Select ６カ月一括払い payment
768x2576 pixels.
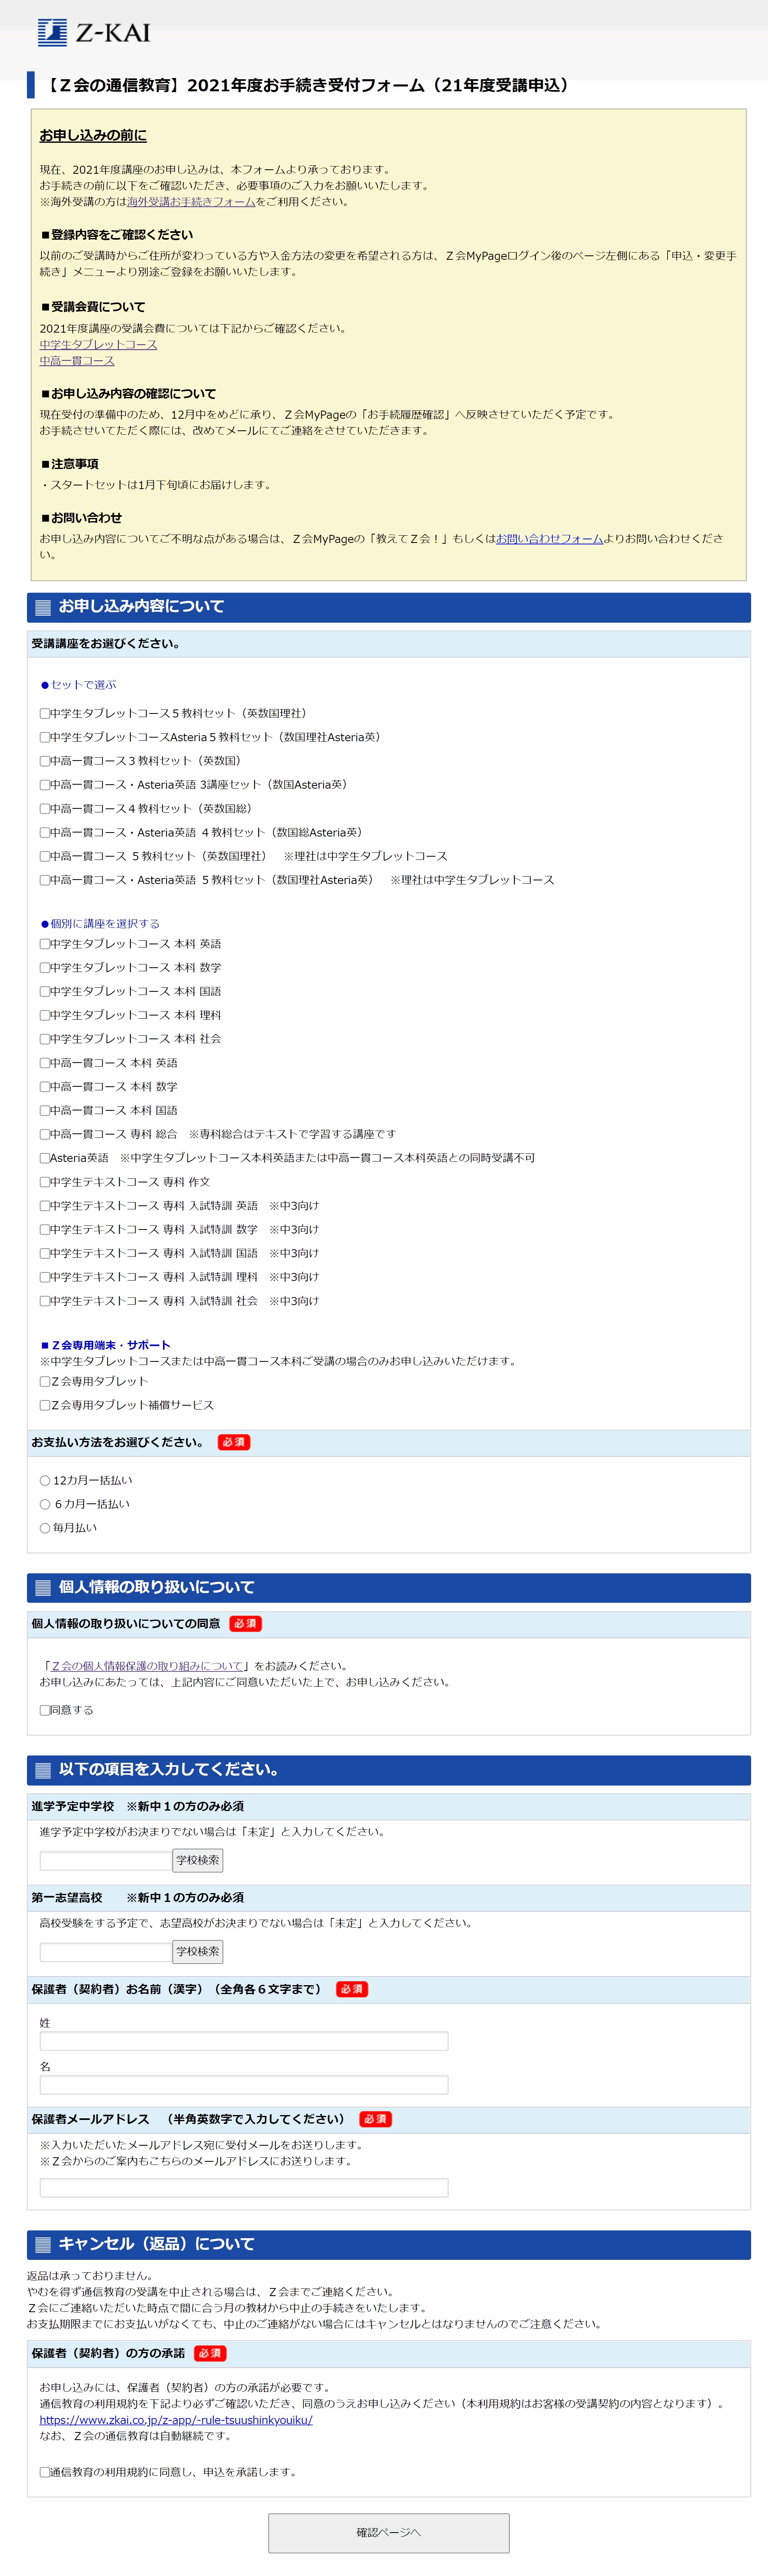tap(45, 1505)
